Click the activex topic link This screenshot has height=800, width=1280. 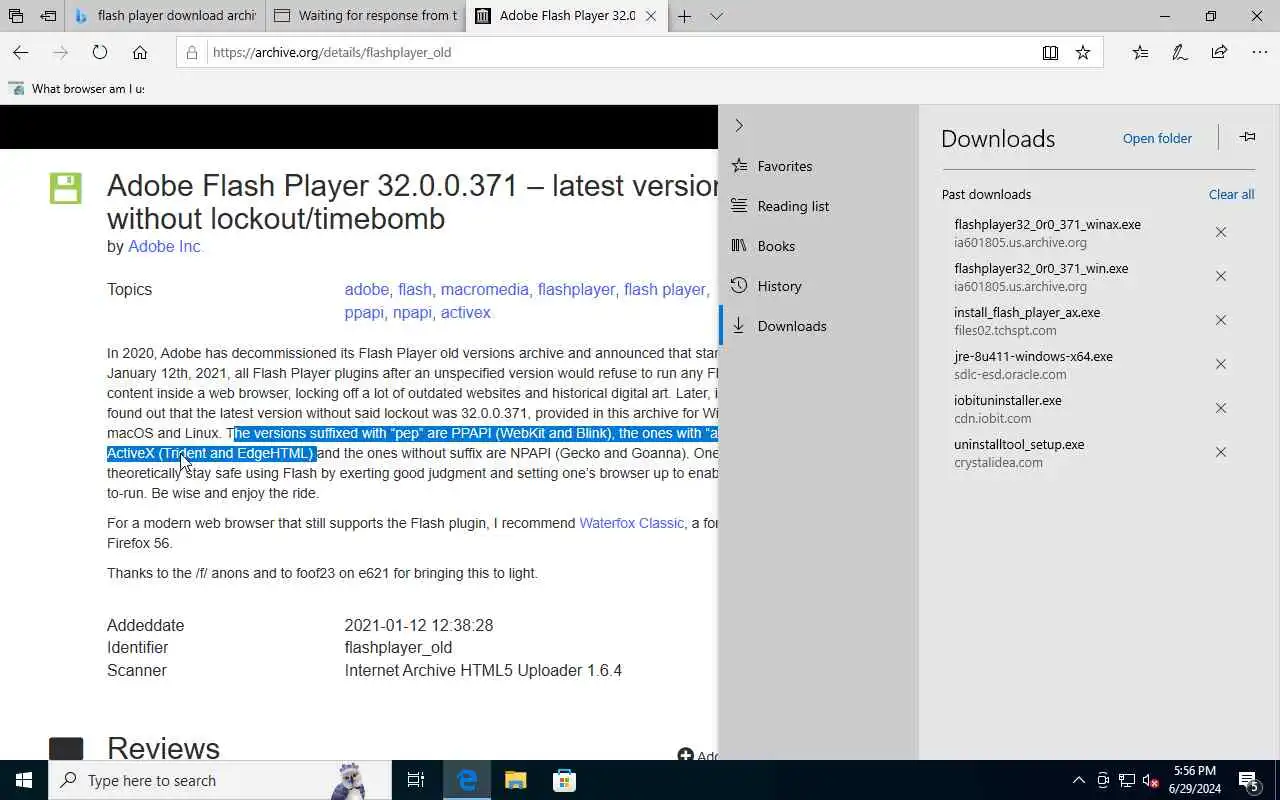pyautogui.click(x=466, y=312)
